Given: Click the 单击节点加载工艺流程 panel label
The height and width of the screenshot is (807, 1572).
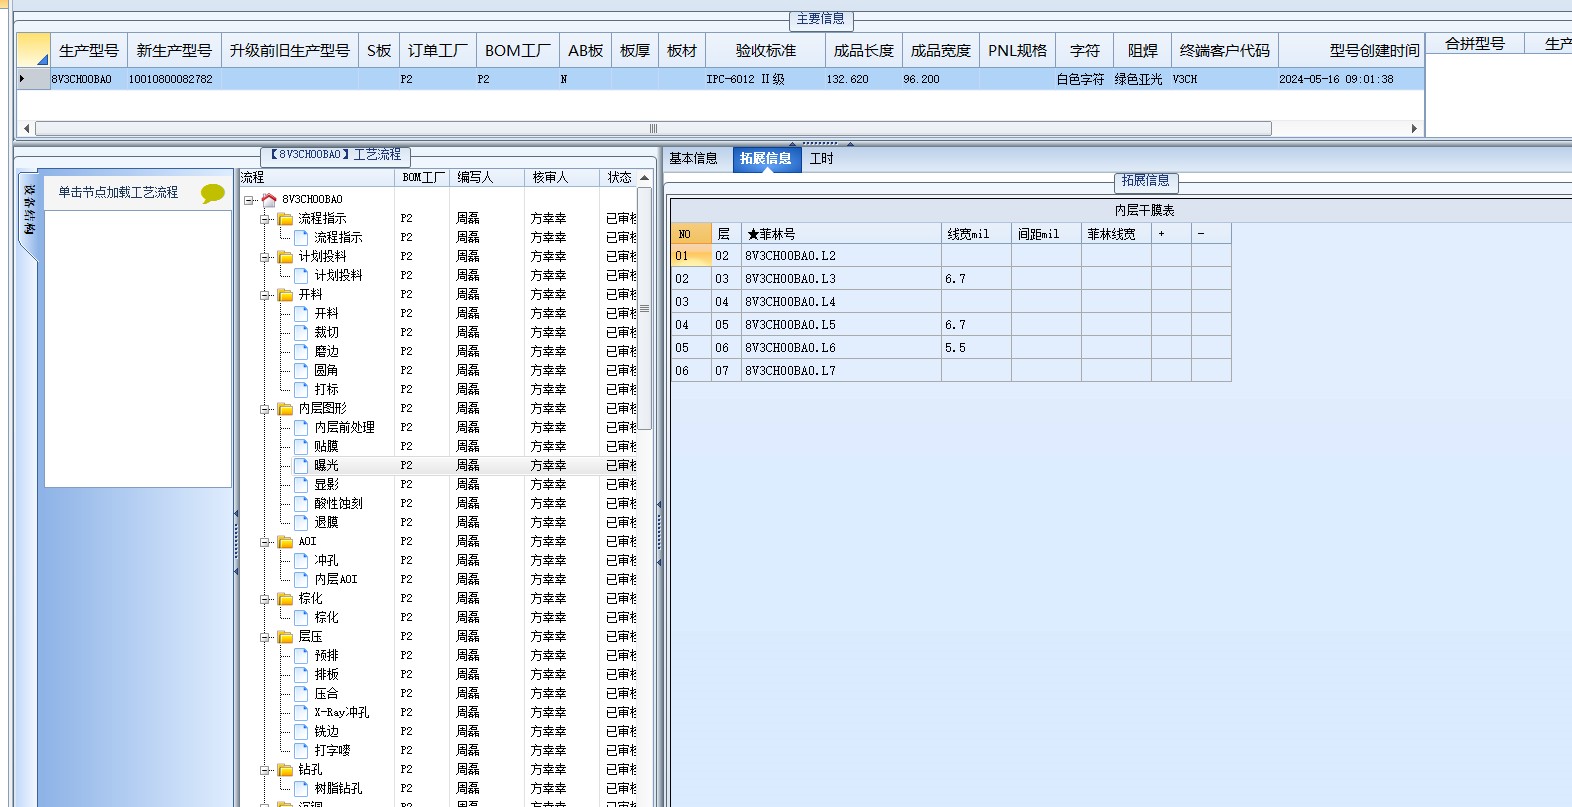Looking at the screenshot, I should pos(118,192).
